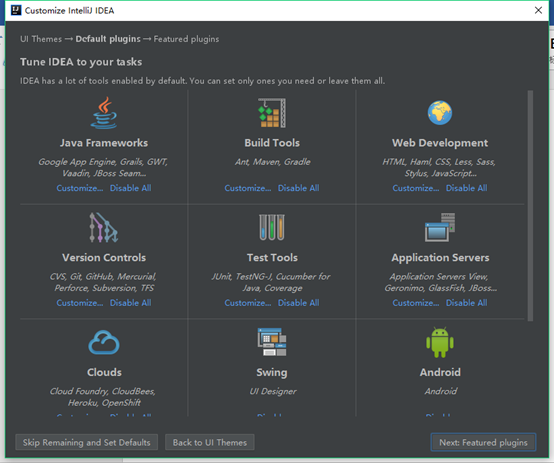Click the Java Frameworks coffee cup icon
This screenshot has width=554, height=463.
104,113
